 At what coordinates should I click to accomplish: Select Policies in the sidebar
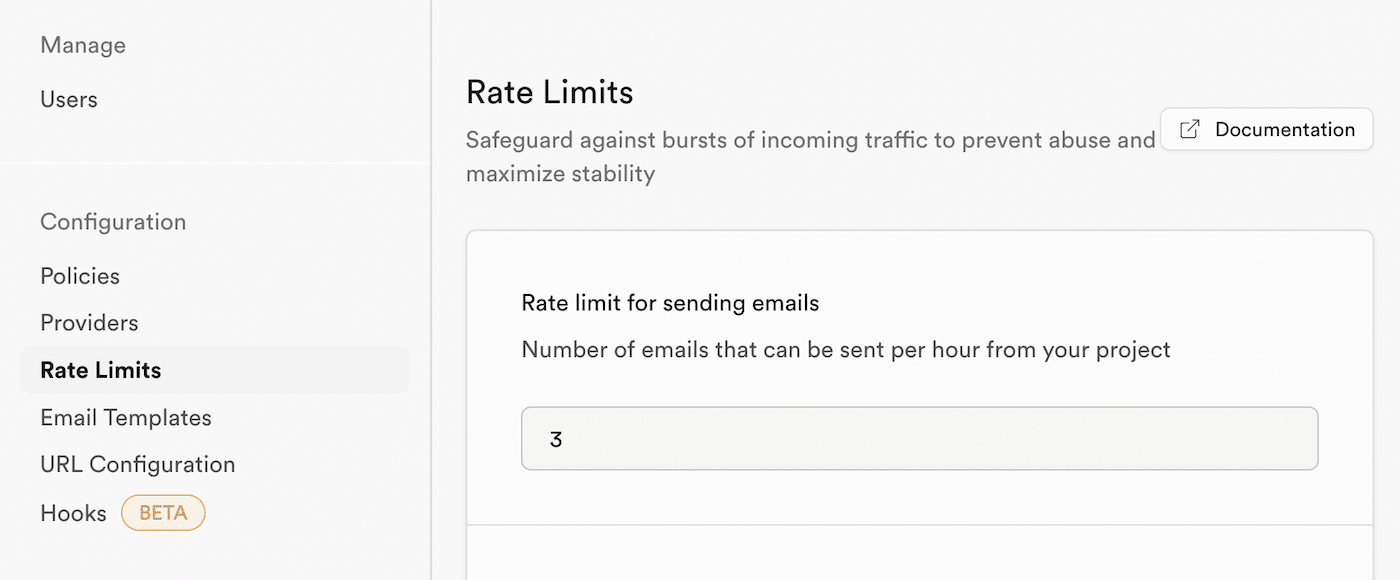click(x=80, y=275)
